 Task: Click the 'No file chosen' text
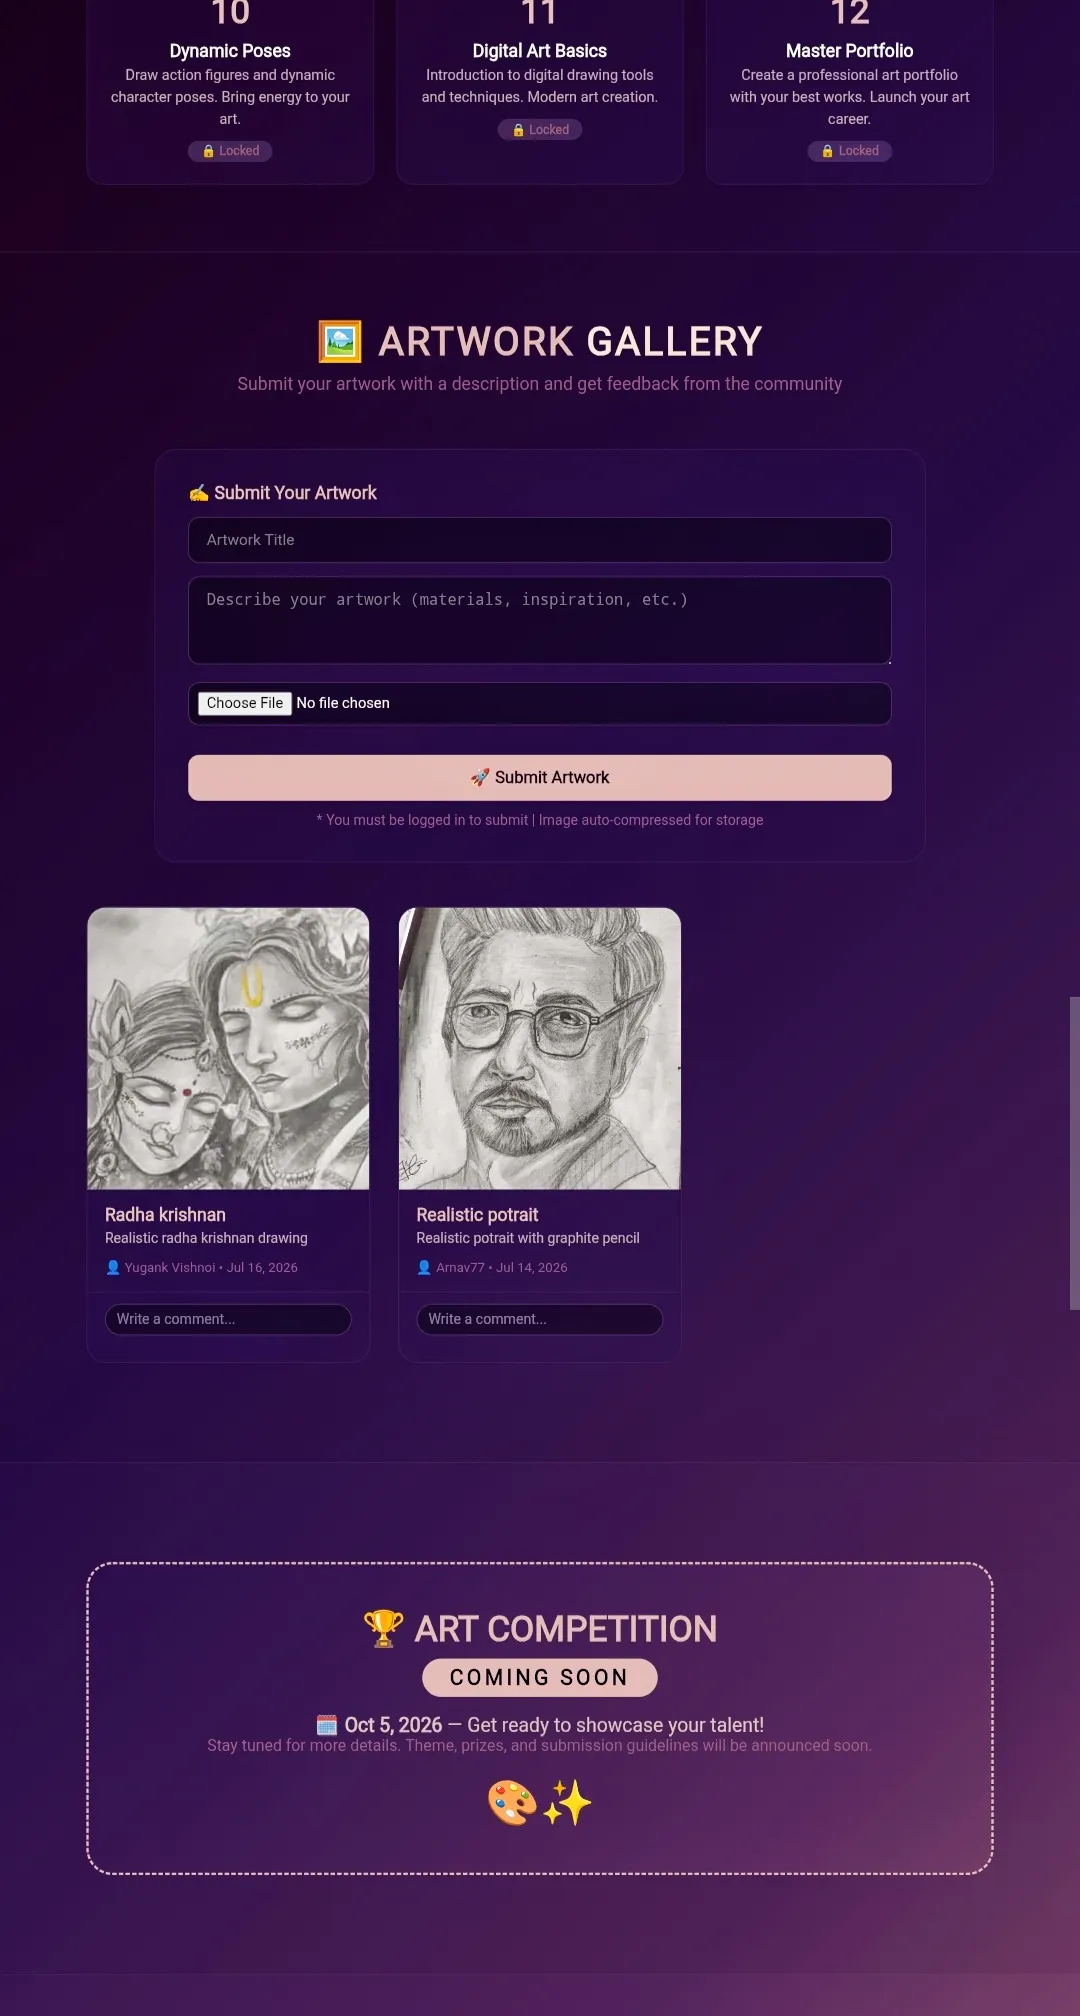pos(343,703)
